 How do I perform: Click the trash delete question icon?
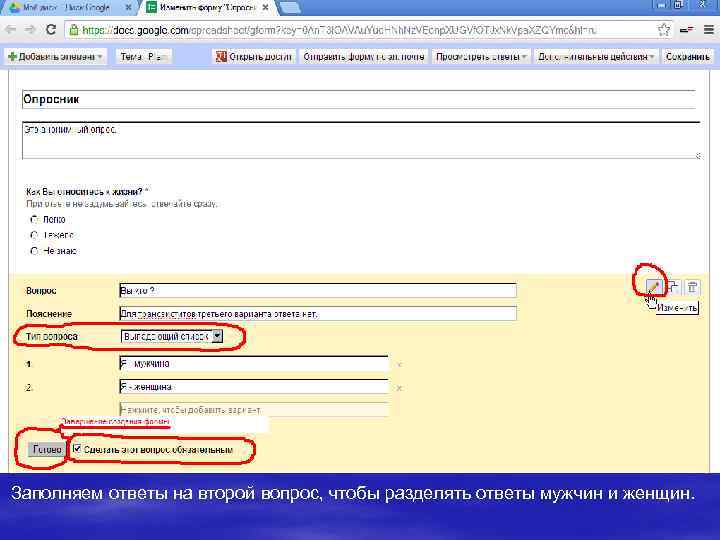coord(692,287)
